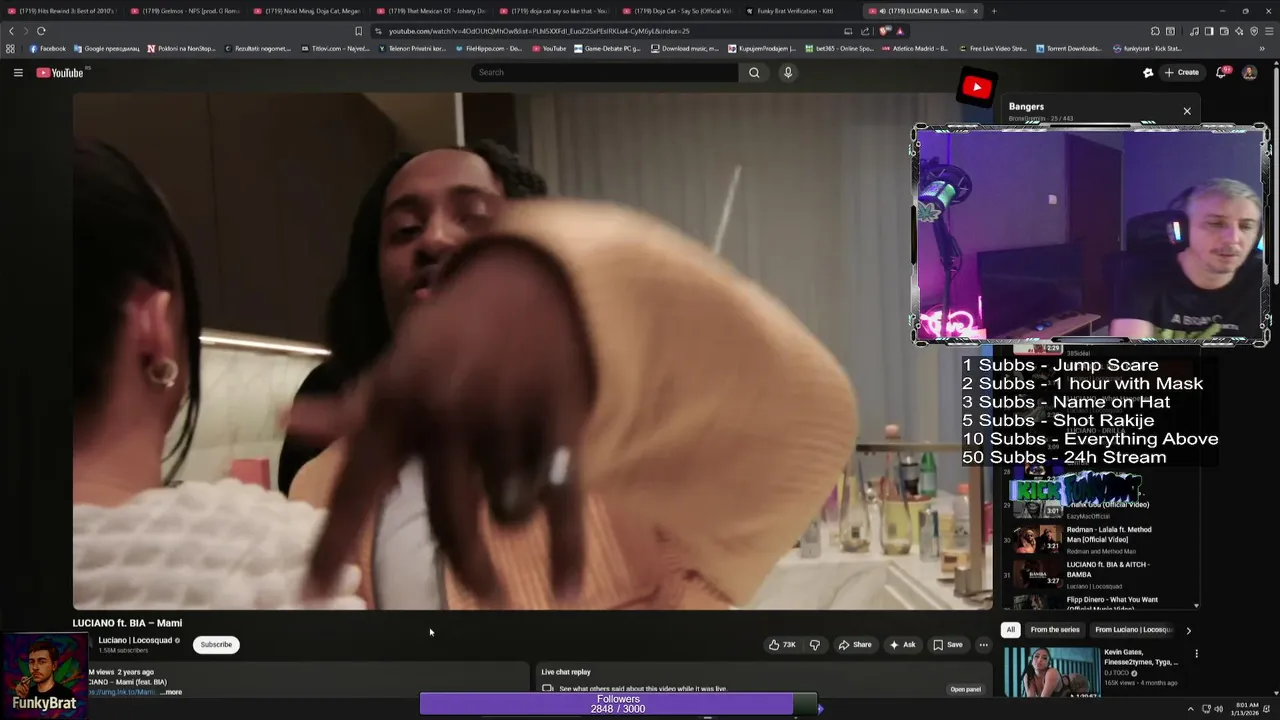Click the Ask button
This screenshot has width=1280, height=720.
902,645
